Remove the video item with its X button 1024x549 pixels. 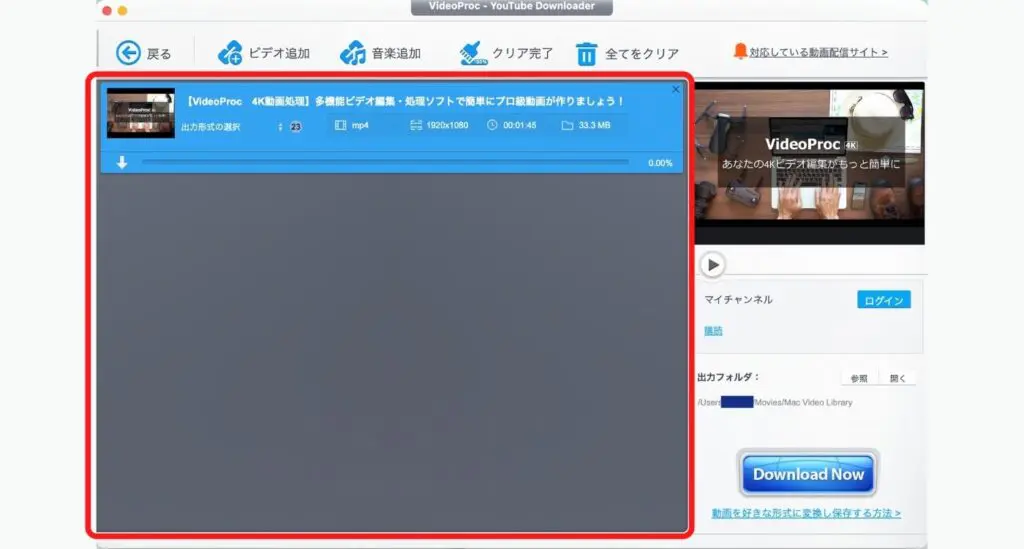(x=676, y=89)
